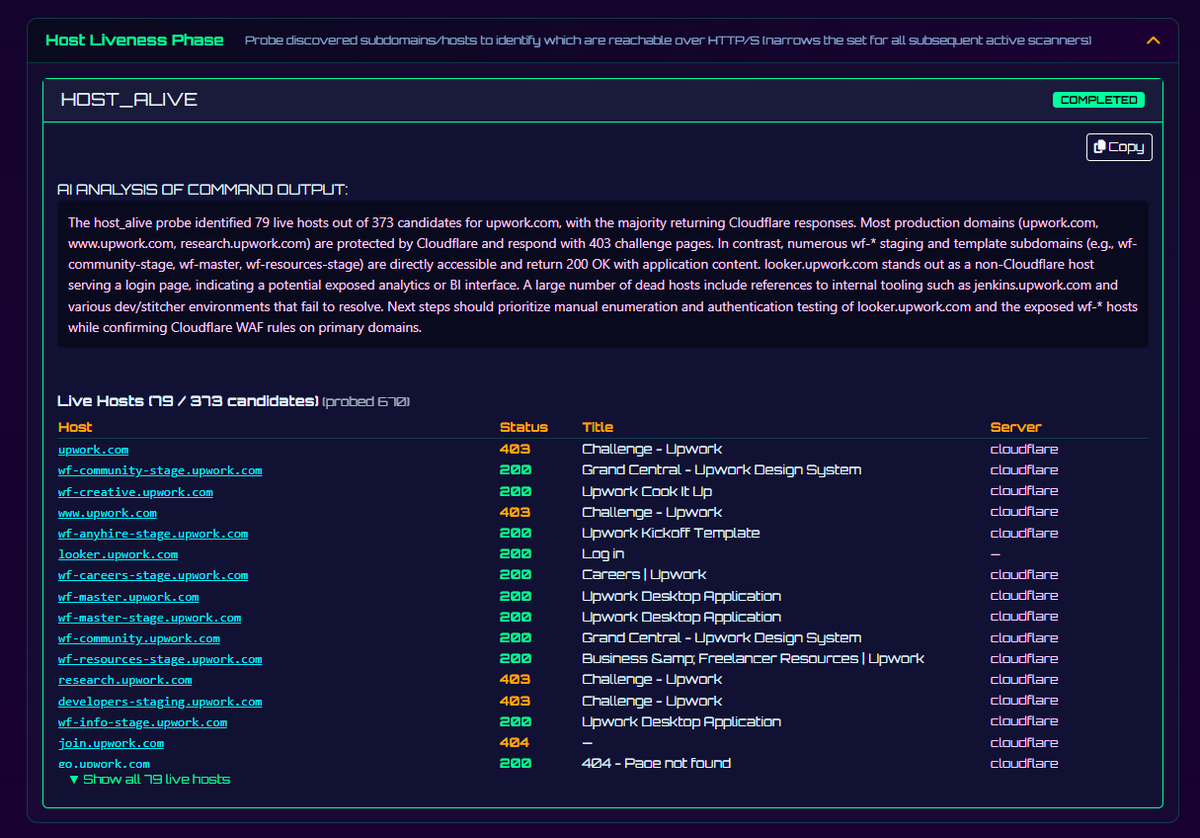Click the AI ANALYSIS OF COMMAND OUTPUT heading

[202, 190]
